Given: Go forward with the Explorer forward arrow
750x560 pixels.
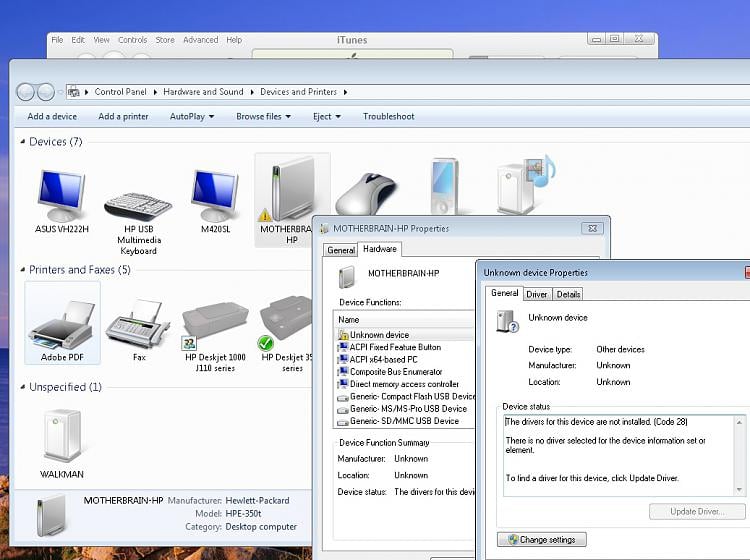Looking at the screenshot, I should [x=45, y=92].
